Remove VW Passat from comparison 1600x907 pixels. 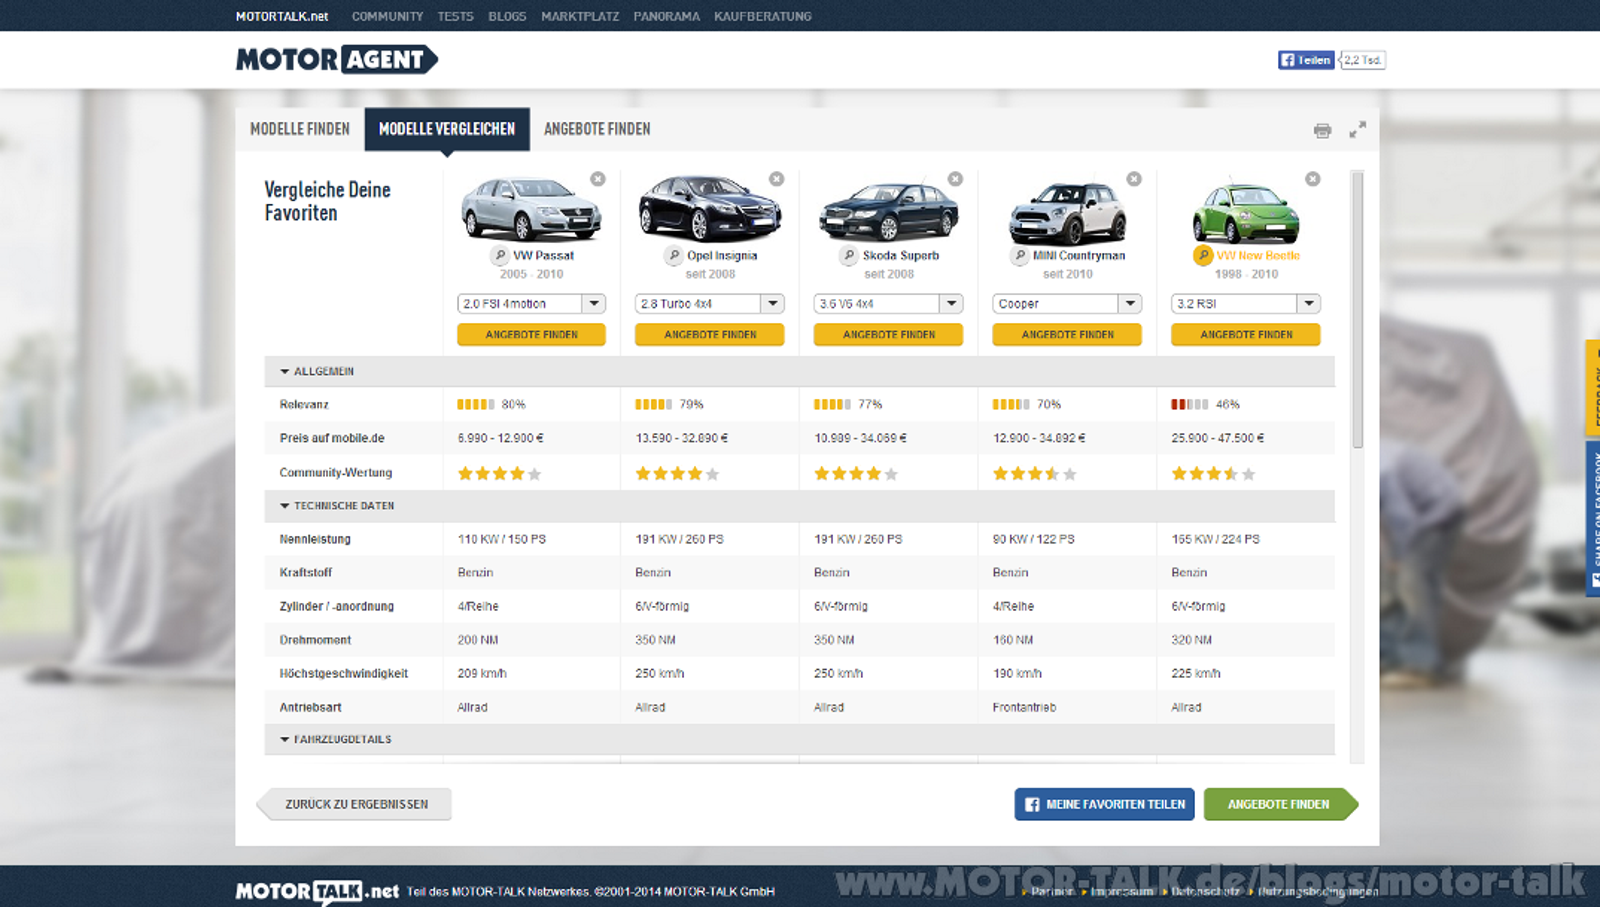tap(598, 179)
